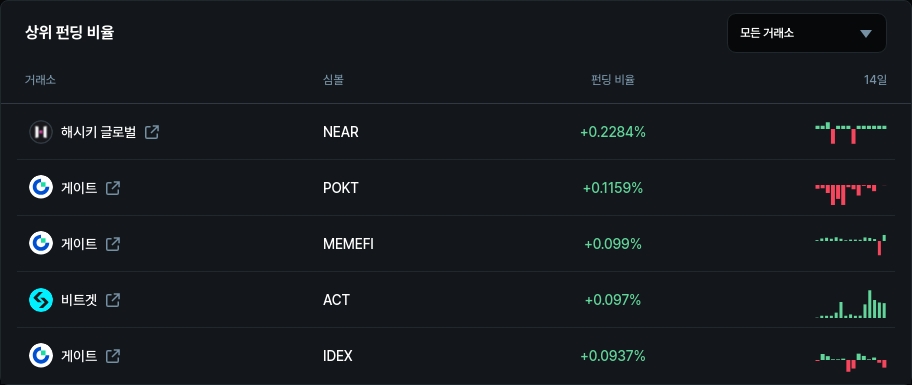
Task: Open external link icon in IDEX row
Action: click(x=113, y=355)
